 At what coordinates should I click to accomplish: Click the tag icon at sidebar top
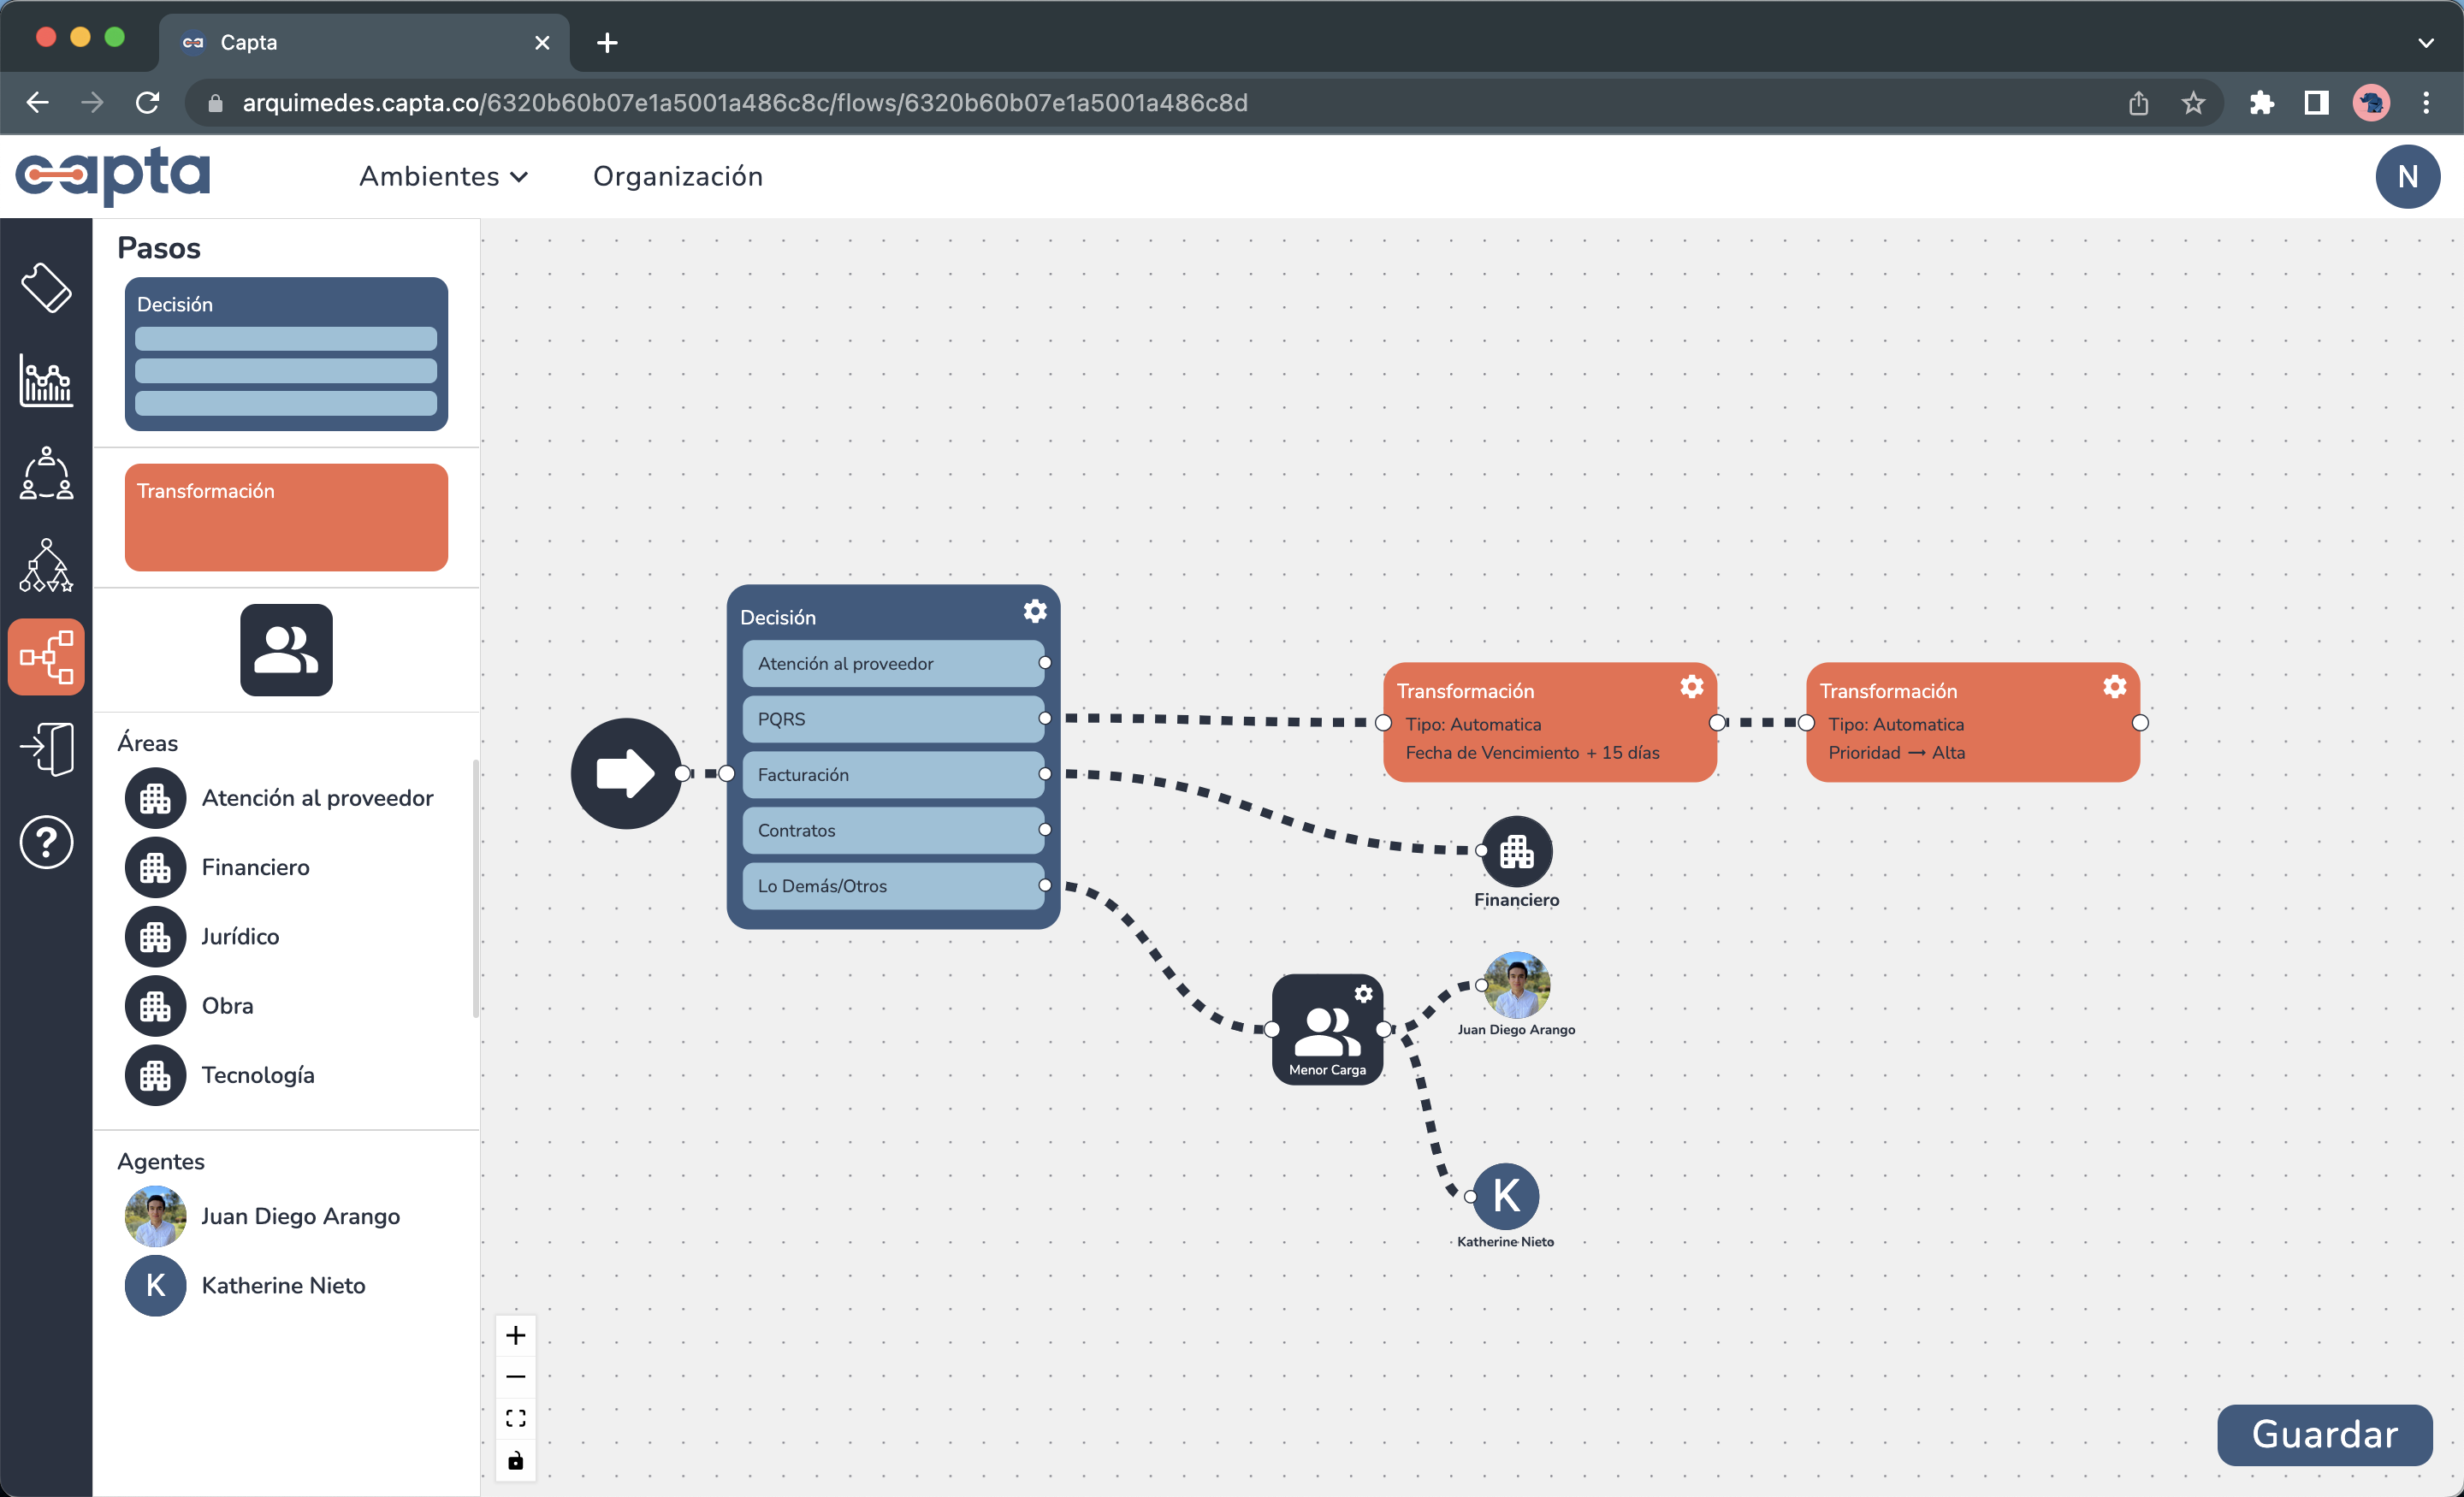46,289
